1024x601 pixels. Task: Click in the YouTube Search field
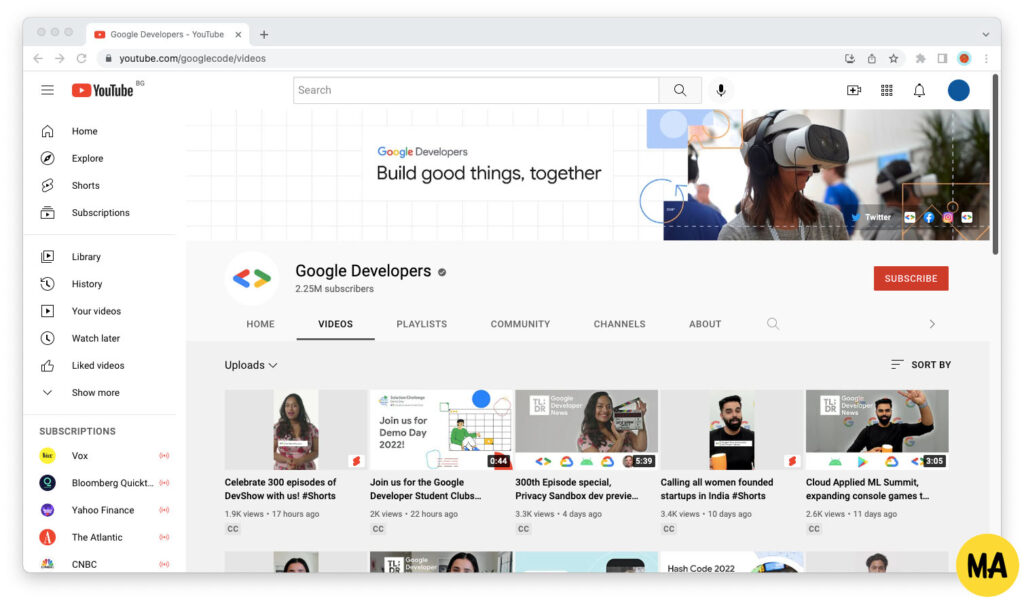pyautogui.click(x=476, y=90)
